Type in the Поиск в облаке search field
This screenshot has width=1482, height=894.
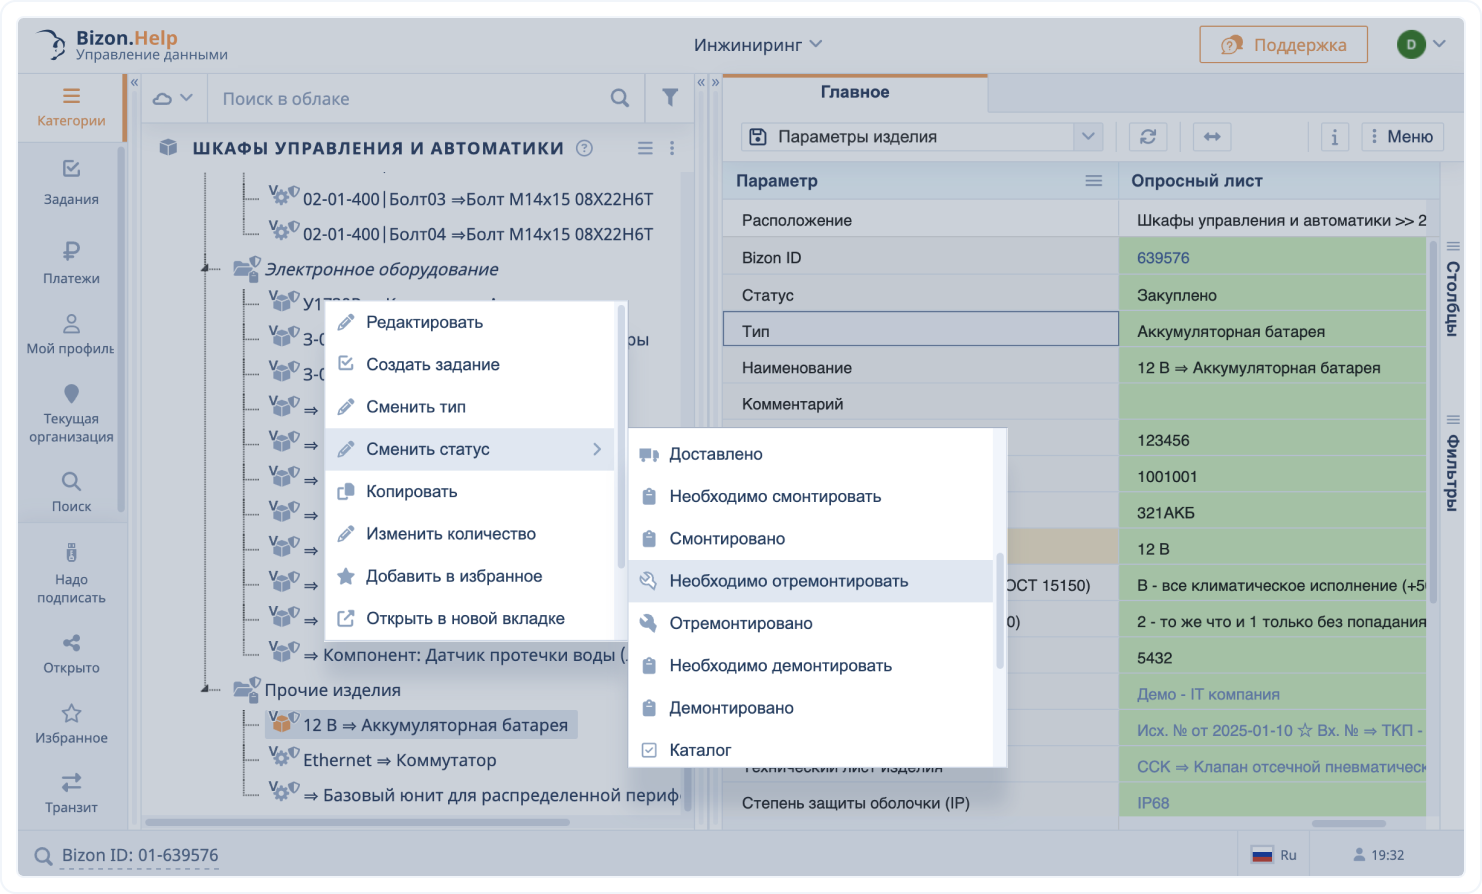400,98
